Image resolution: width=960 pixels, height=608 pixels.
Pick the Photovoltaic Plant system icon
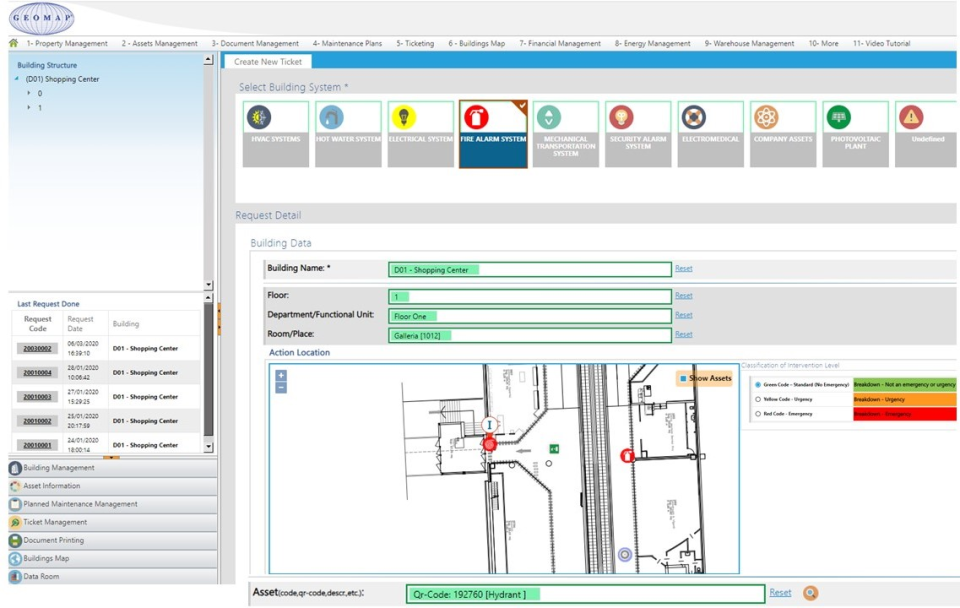855,131
